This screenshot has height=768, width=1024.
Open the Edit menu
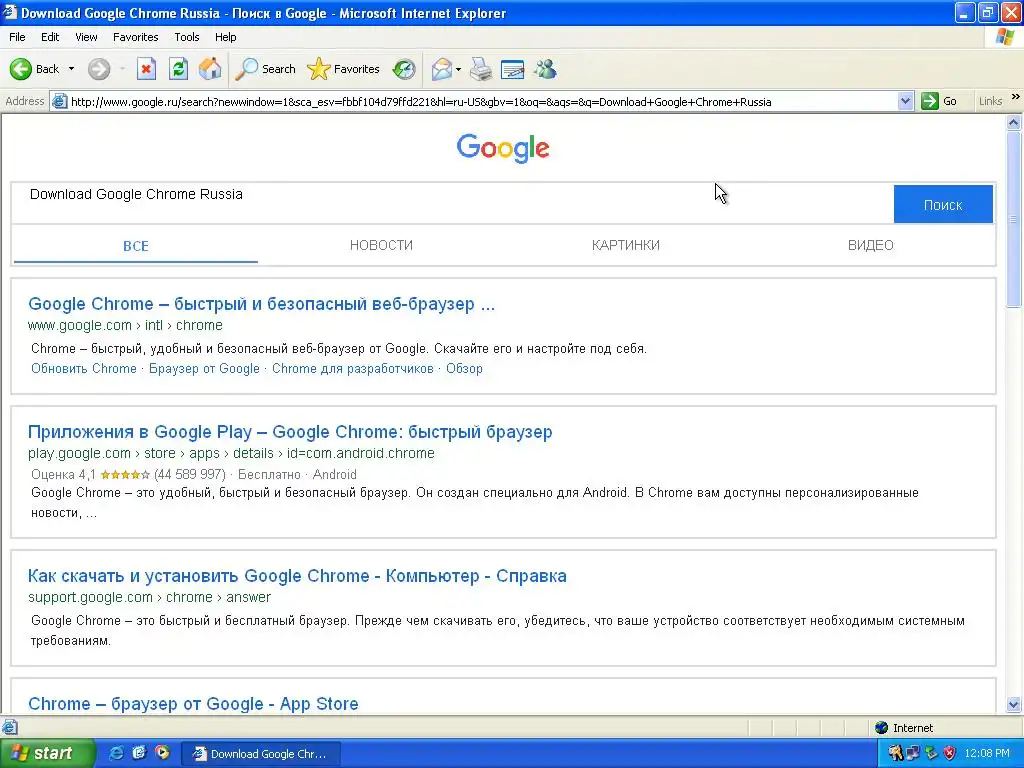[50, 37]
